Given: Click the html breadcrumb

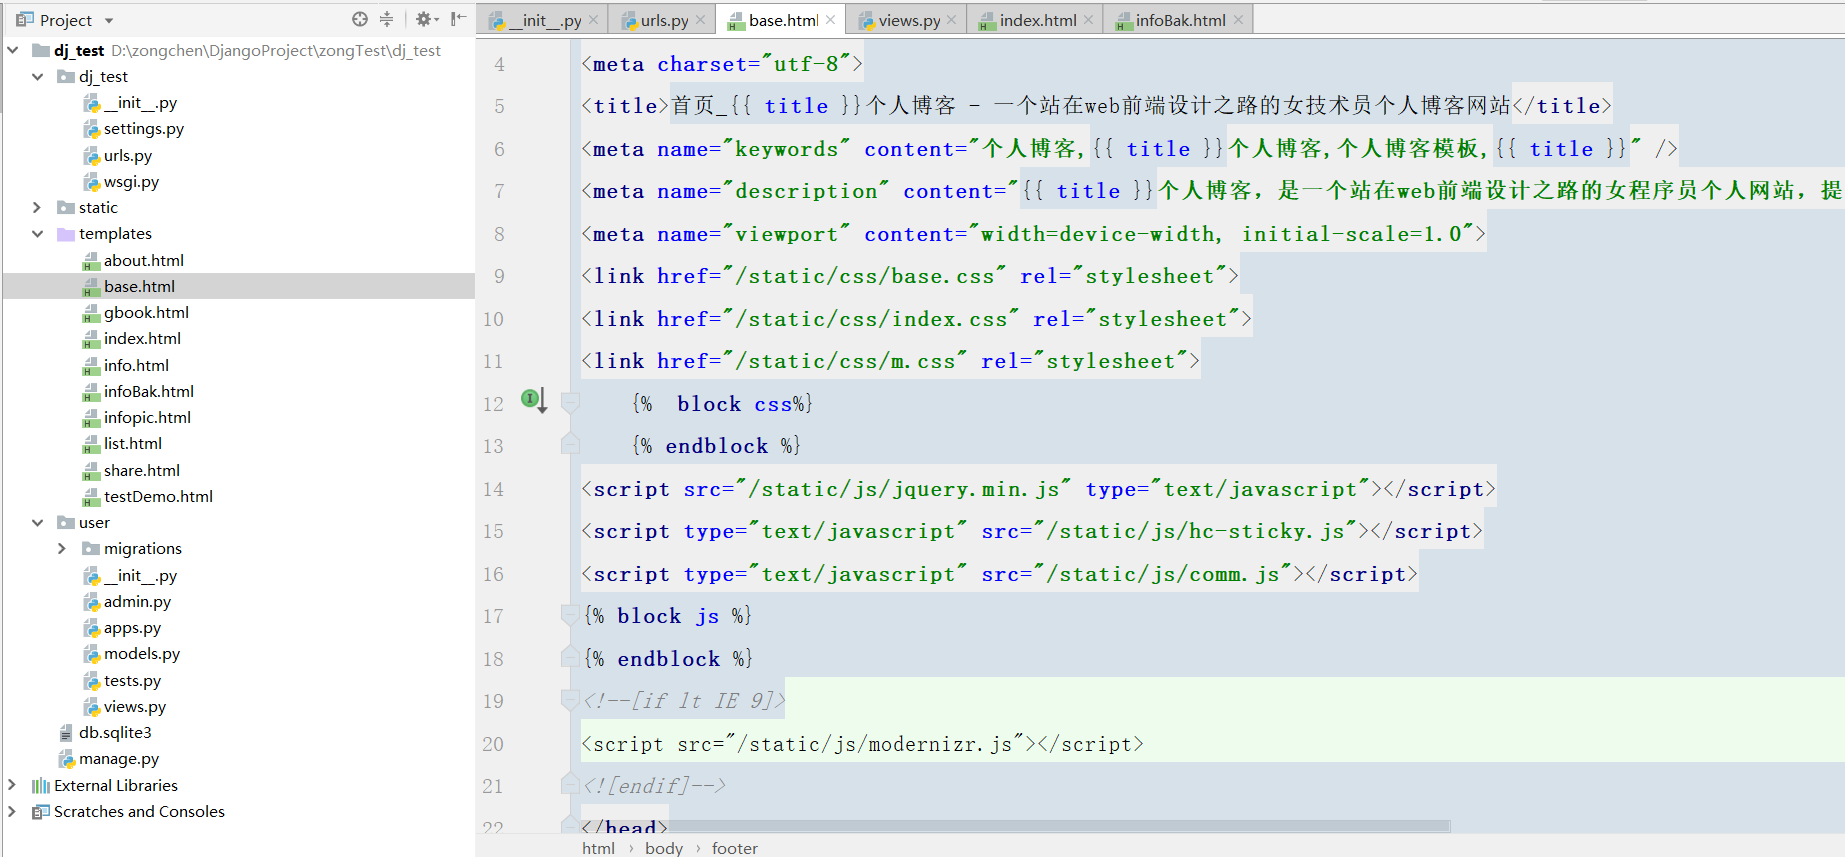Looking at the screenshot, I should click(x=598, y=848).
